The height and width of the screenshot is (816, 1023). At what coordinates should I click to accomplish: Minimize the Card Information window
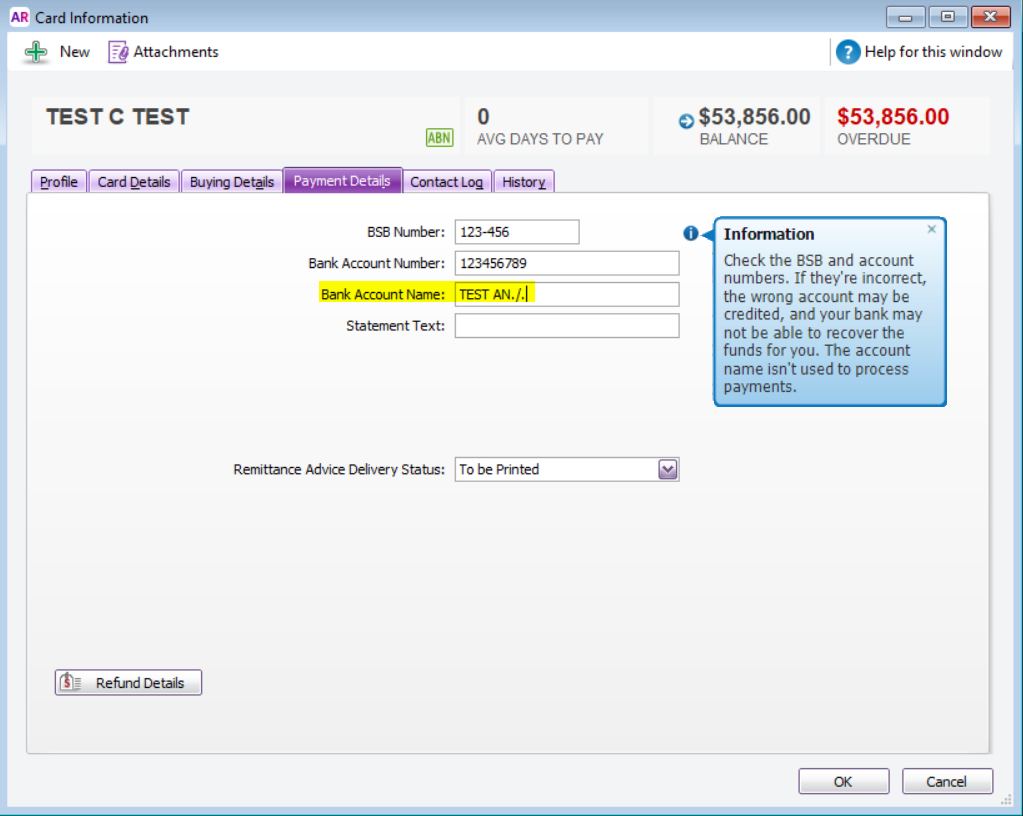pyautogui.click(x=906, y=17)
